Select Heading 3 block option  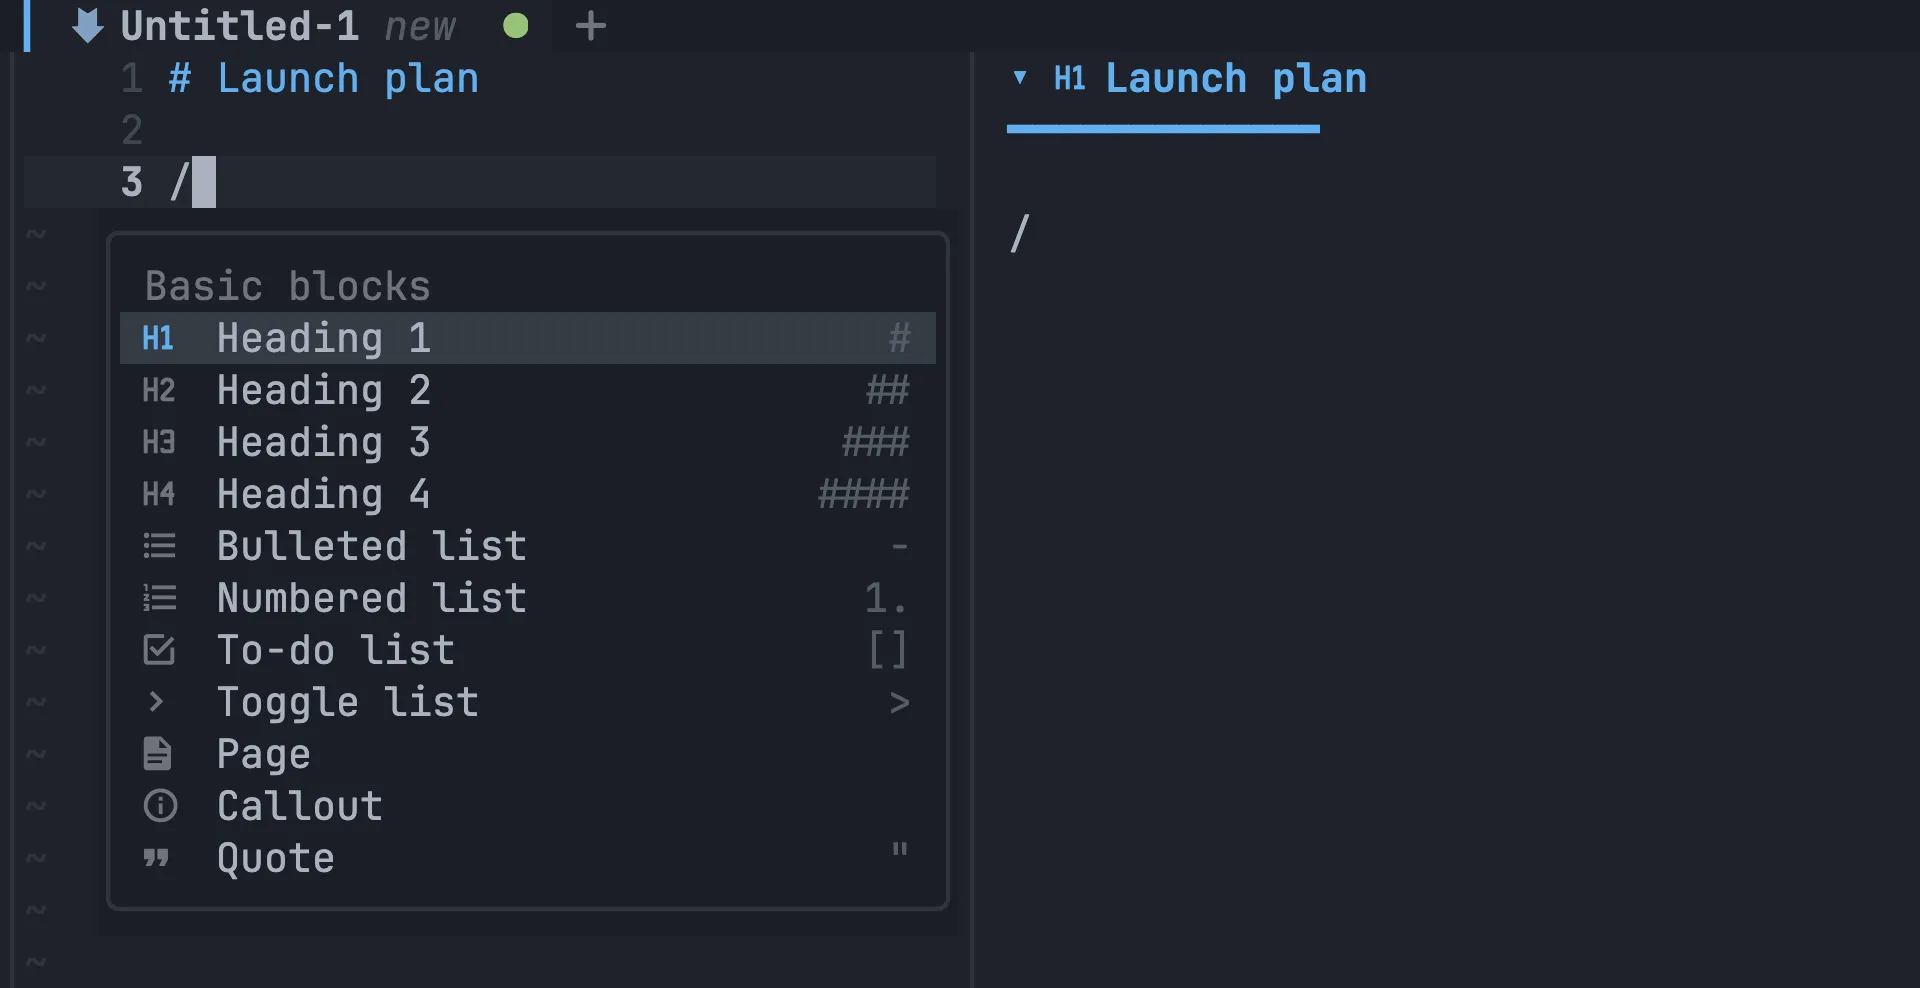528,442
